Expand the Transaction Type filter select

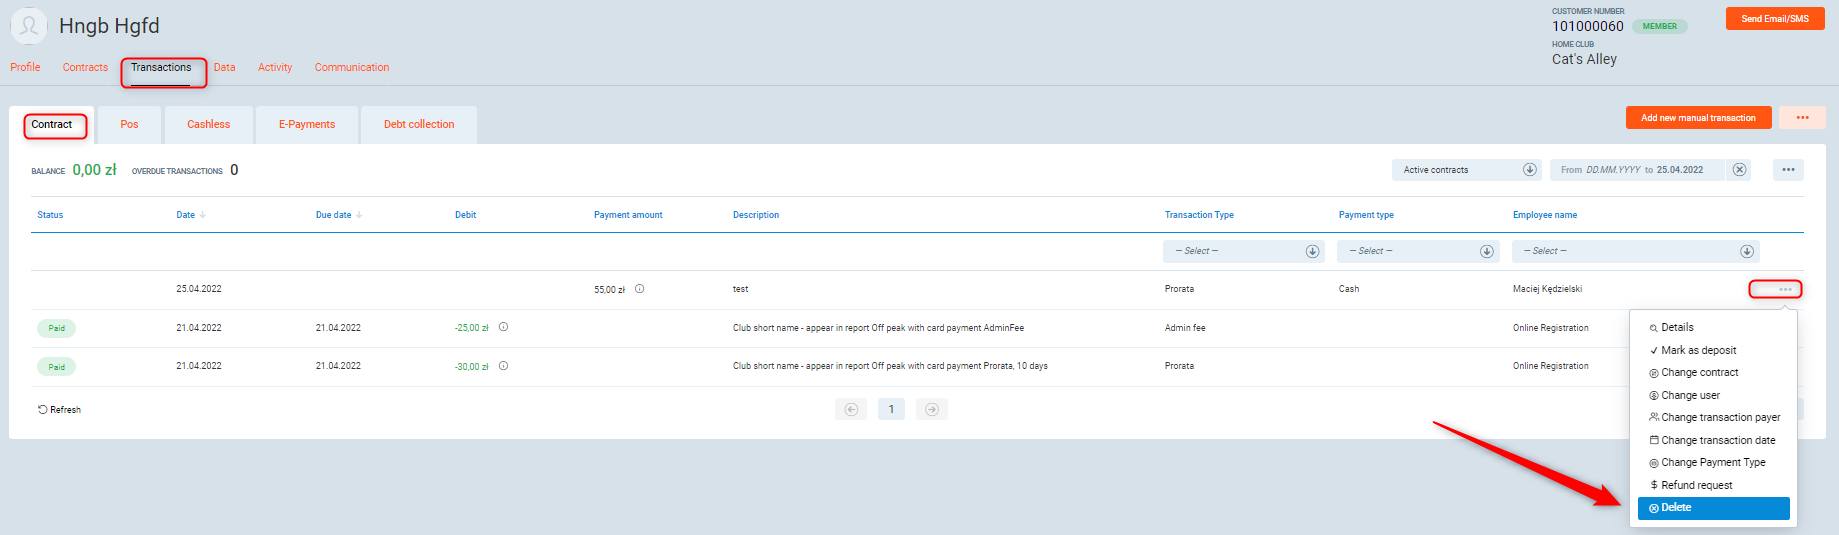[x=1243, y=251]
